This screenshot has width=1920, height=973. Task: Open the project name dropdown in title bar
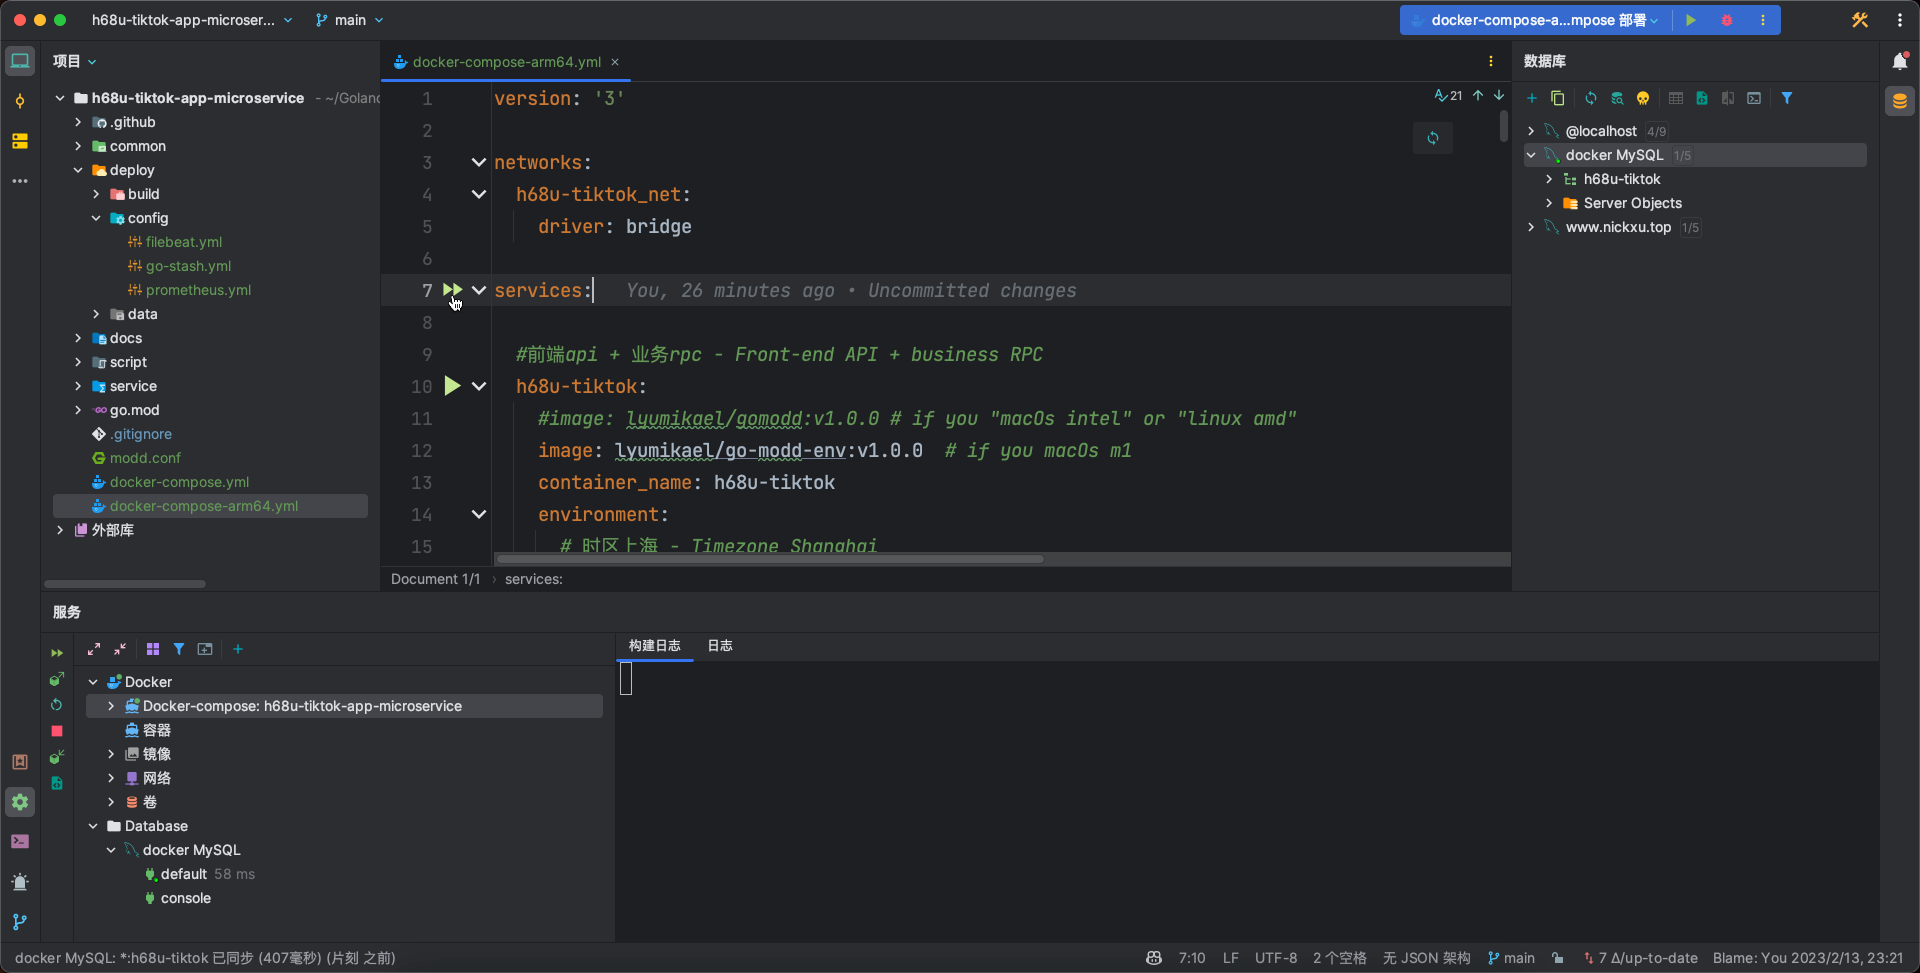click(x=192, y=20)
